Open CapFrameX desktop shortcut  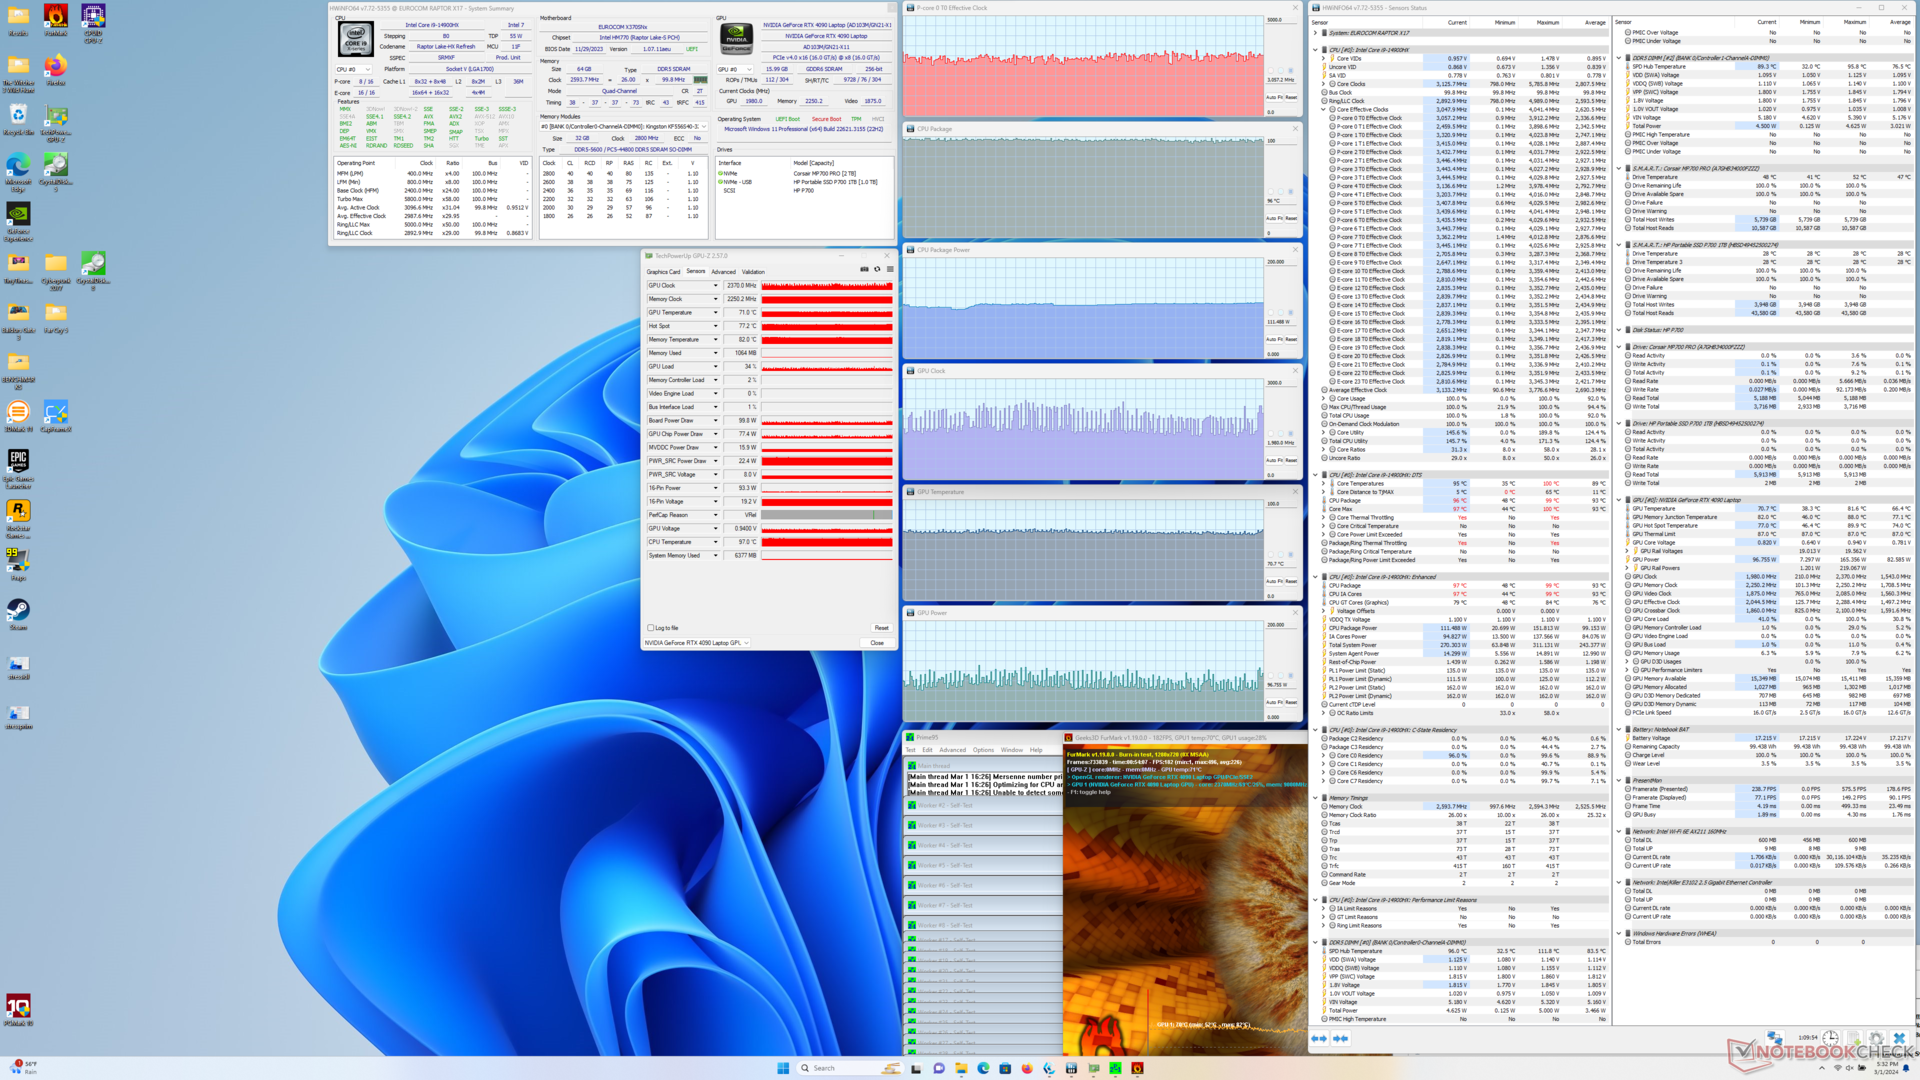tap(56, 415)
